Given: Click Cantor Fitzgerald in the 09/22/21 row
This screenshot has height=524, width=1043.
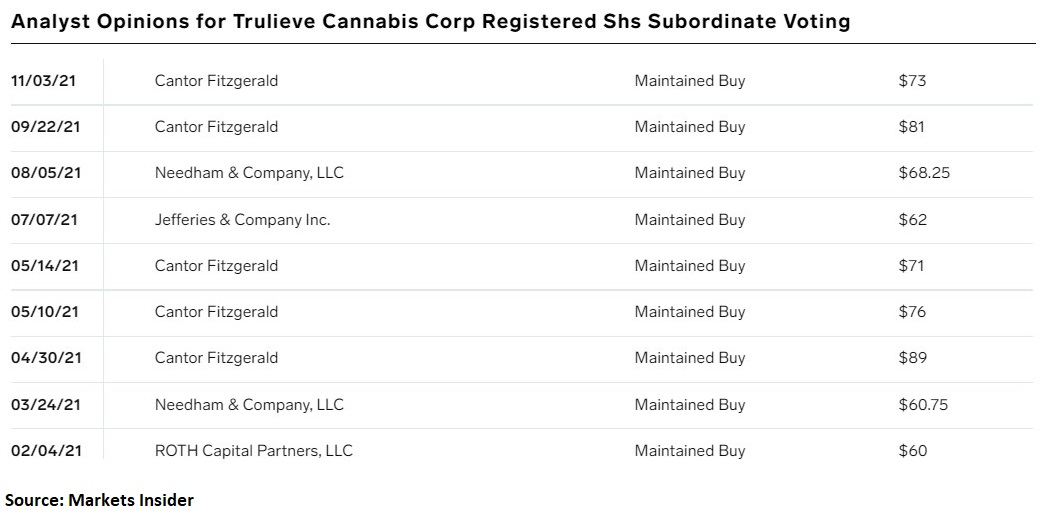Looking at the screenshot, I should pos(216,126).
